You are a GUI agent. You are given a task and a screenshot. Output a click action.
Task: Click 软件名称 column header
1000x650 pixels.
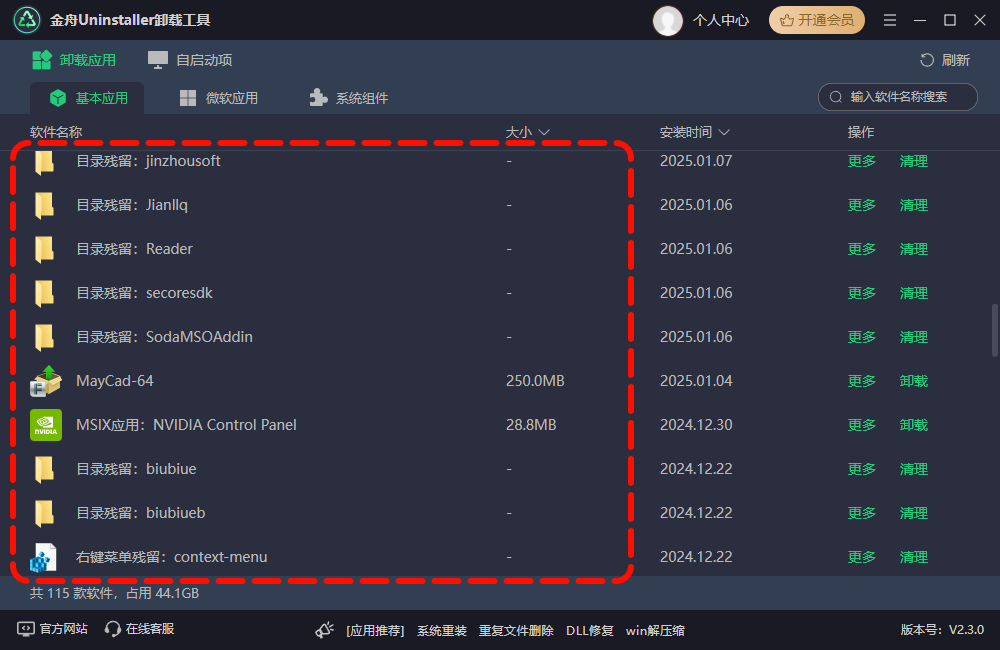[x=56, y=132]
